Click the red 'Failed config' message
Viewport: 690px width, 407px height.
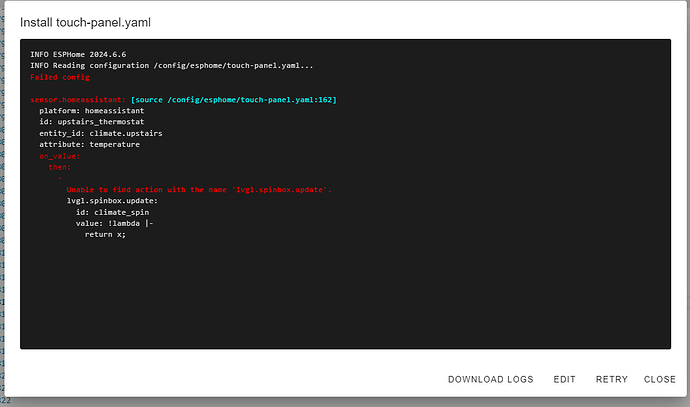60,77
